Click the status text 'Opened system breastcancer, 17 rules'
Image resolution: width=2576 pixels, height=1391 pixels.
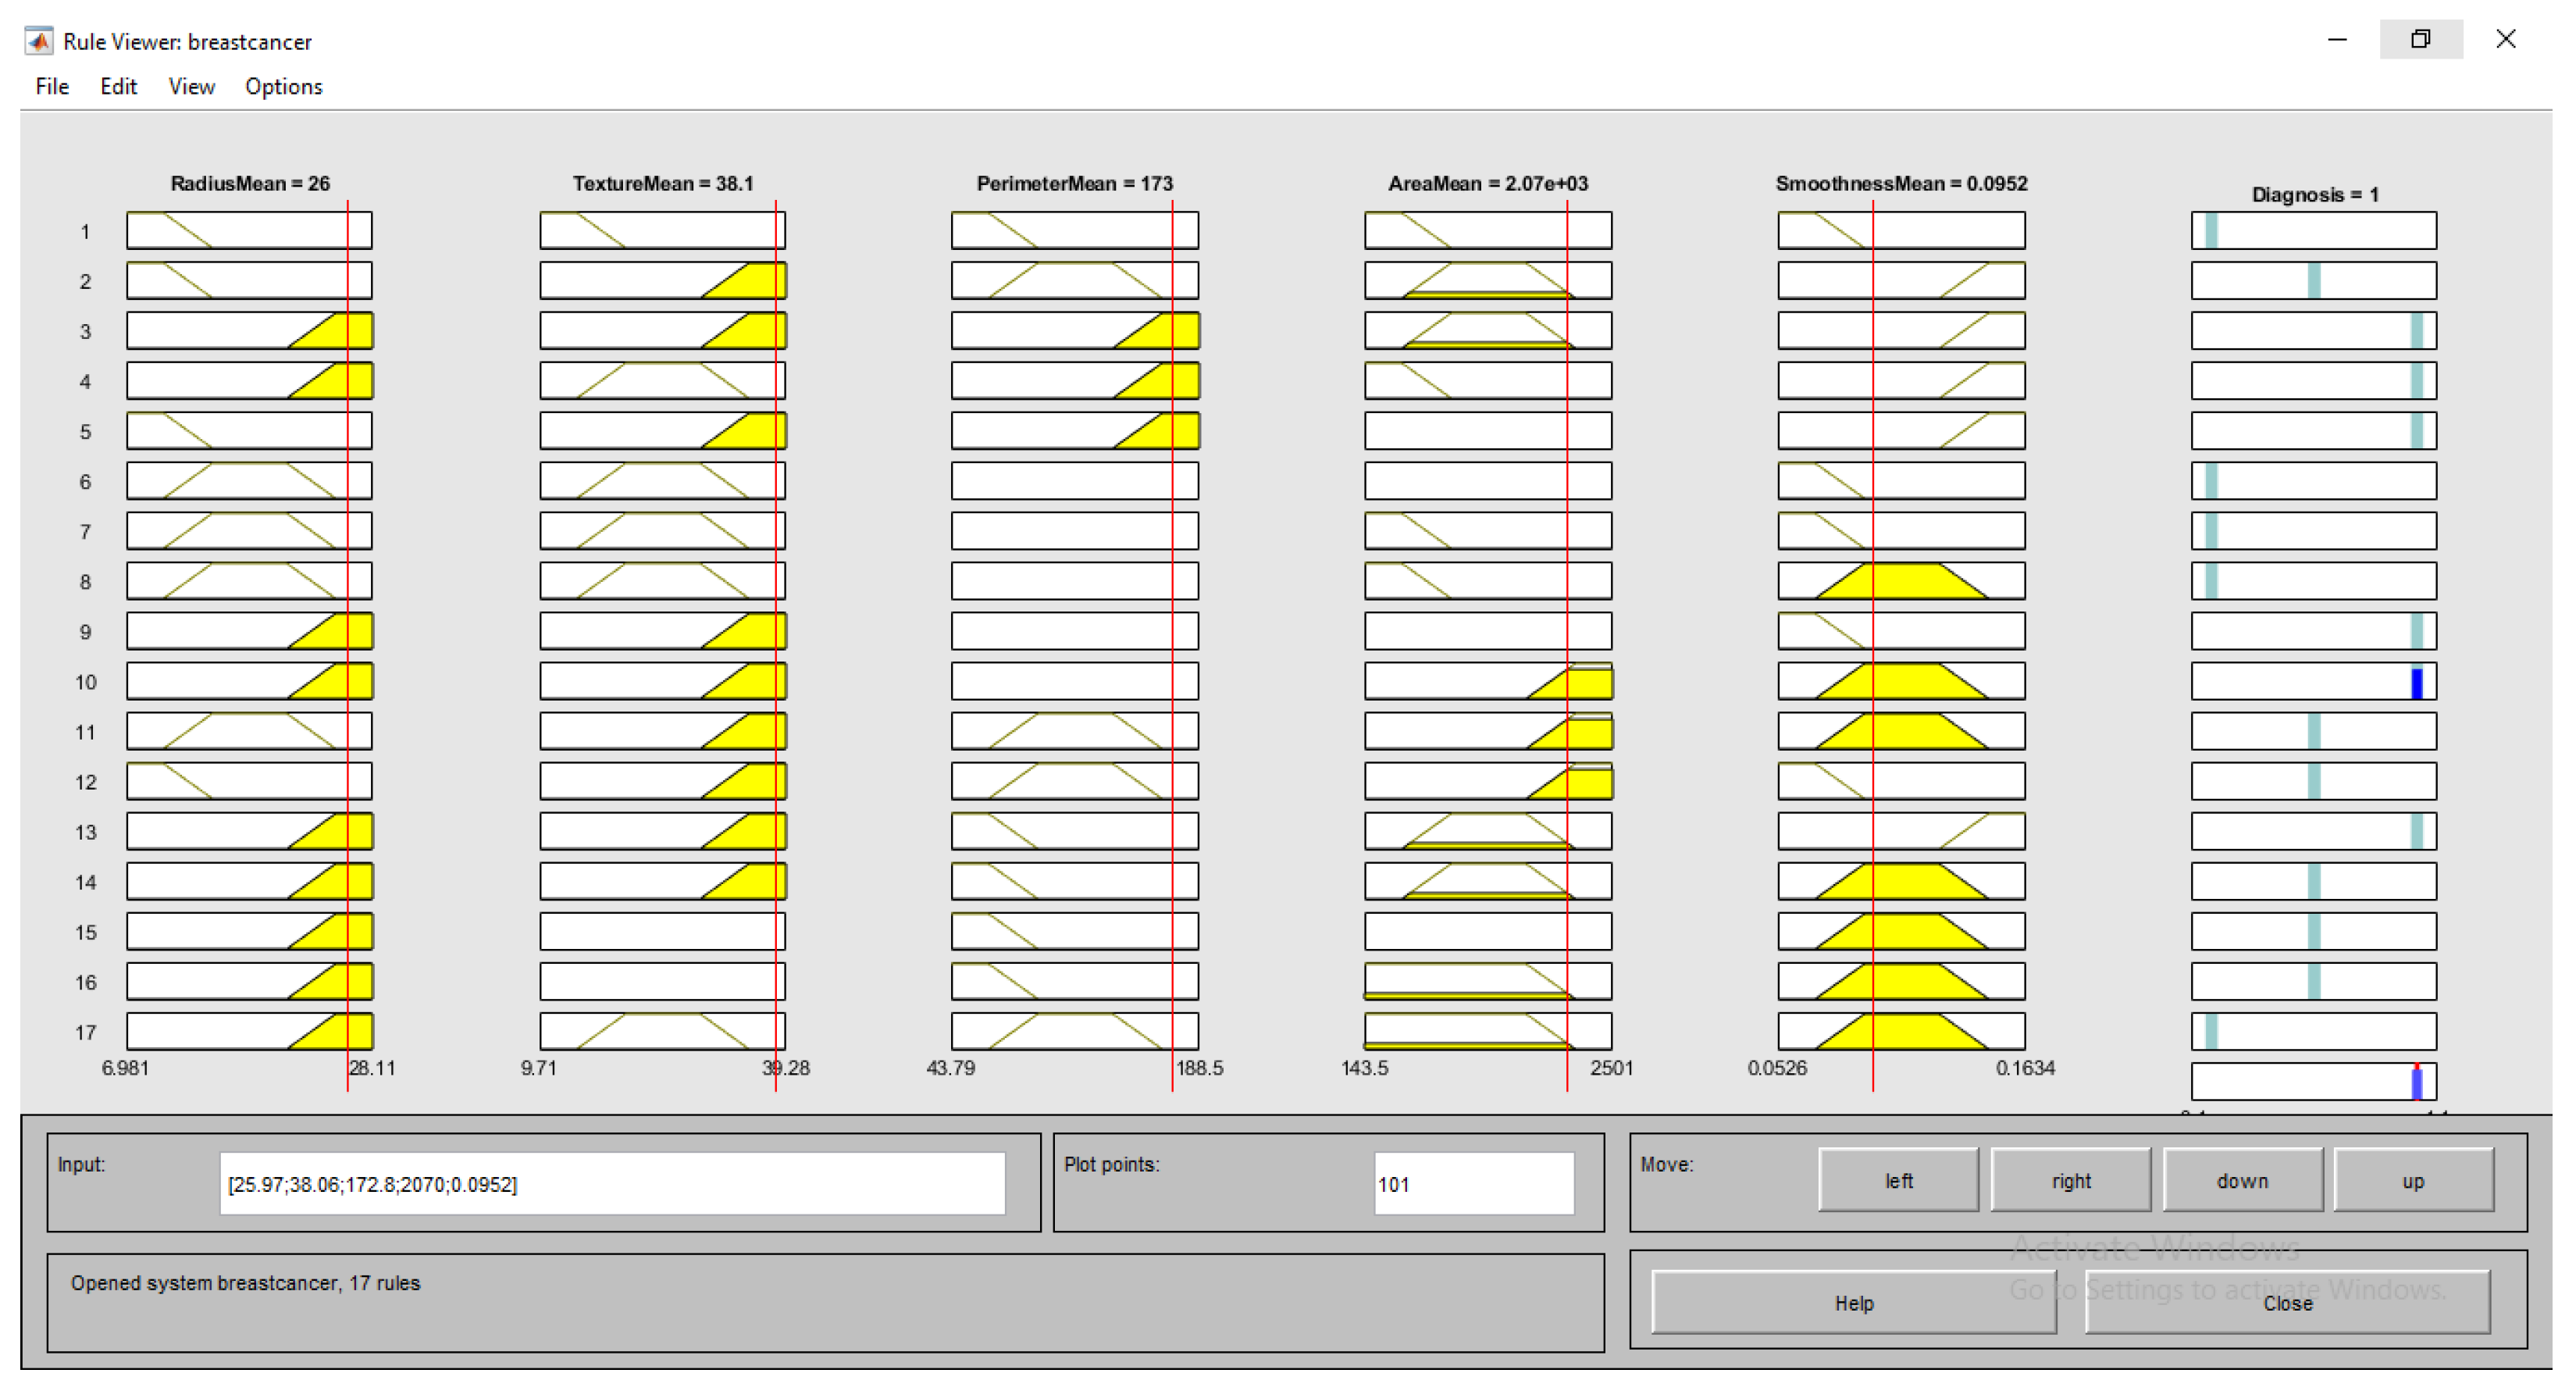245,1283
